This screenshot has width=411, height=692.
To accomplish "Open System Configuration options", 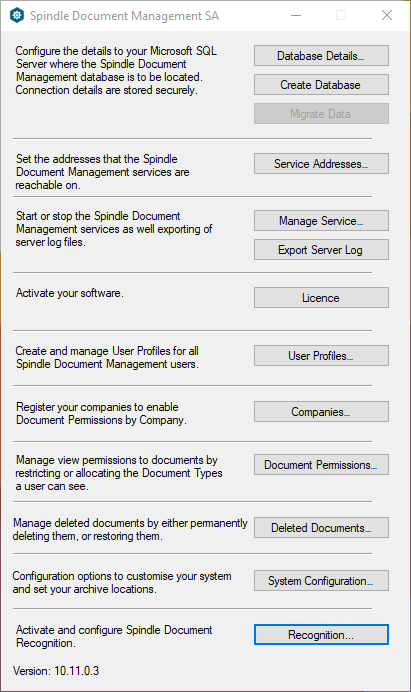I will (x=321, y=581).
